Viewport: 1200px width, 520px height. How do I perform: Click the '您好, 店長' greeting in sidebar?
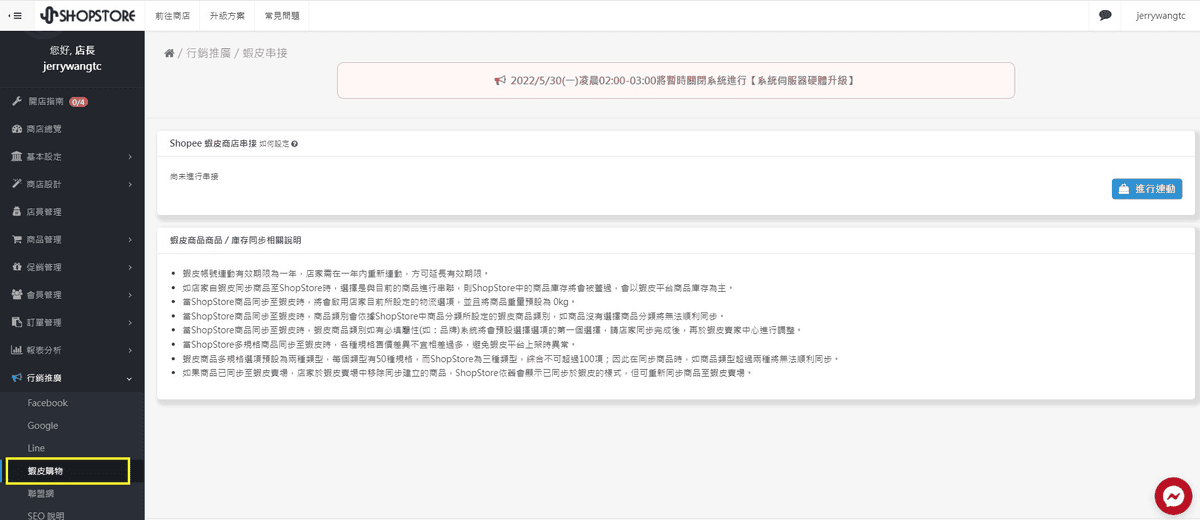tap(72, 50)
